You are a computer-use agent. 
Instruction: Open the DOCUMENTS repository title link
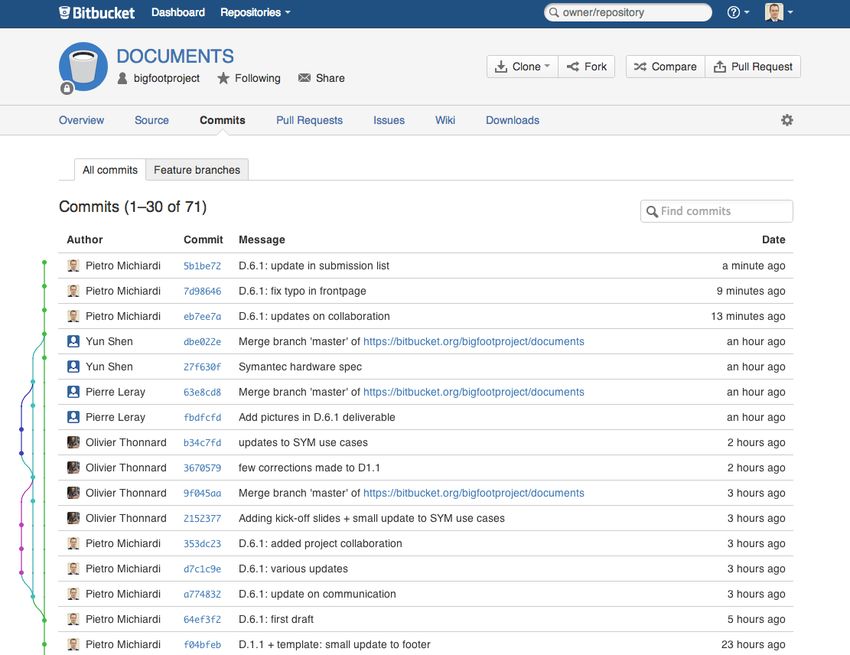pyautogui.click(x=175, y=56)
